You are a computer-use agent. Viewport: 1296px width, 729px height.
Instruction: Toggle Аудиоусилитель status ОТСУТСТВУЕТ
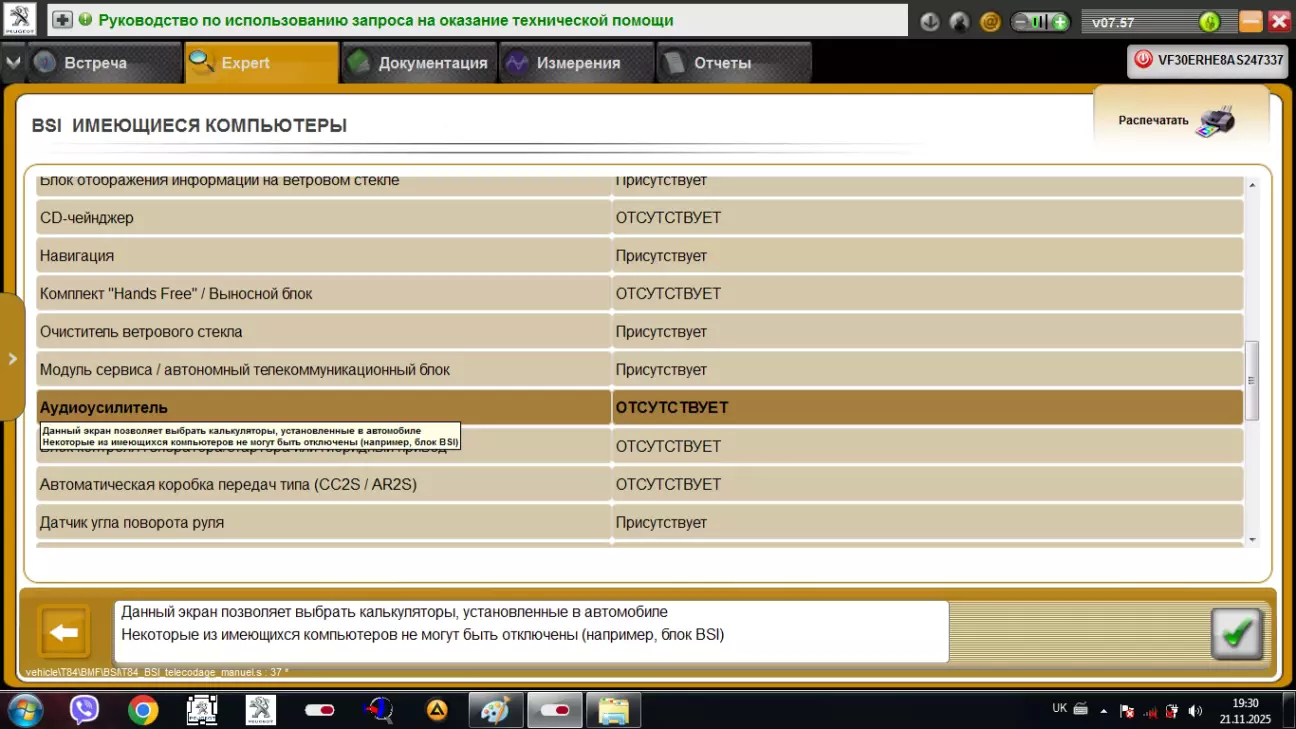pos(926,408)
